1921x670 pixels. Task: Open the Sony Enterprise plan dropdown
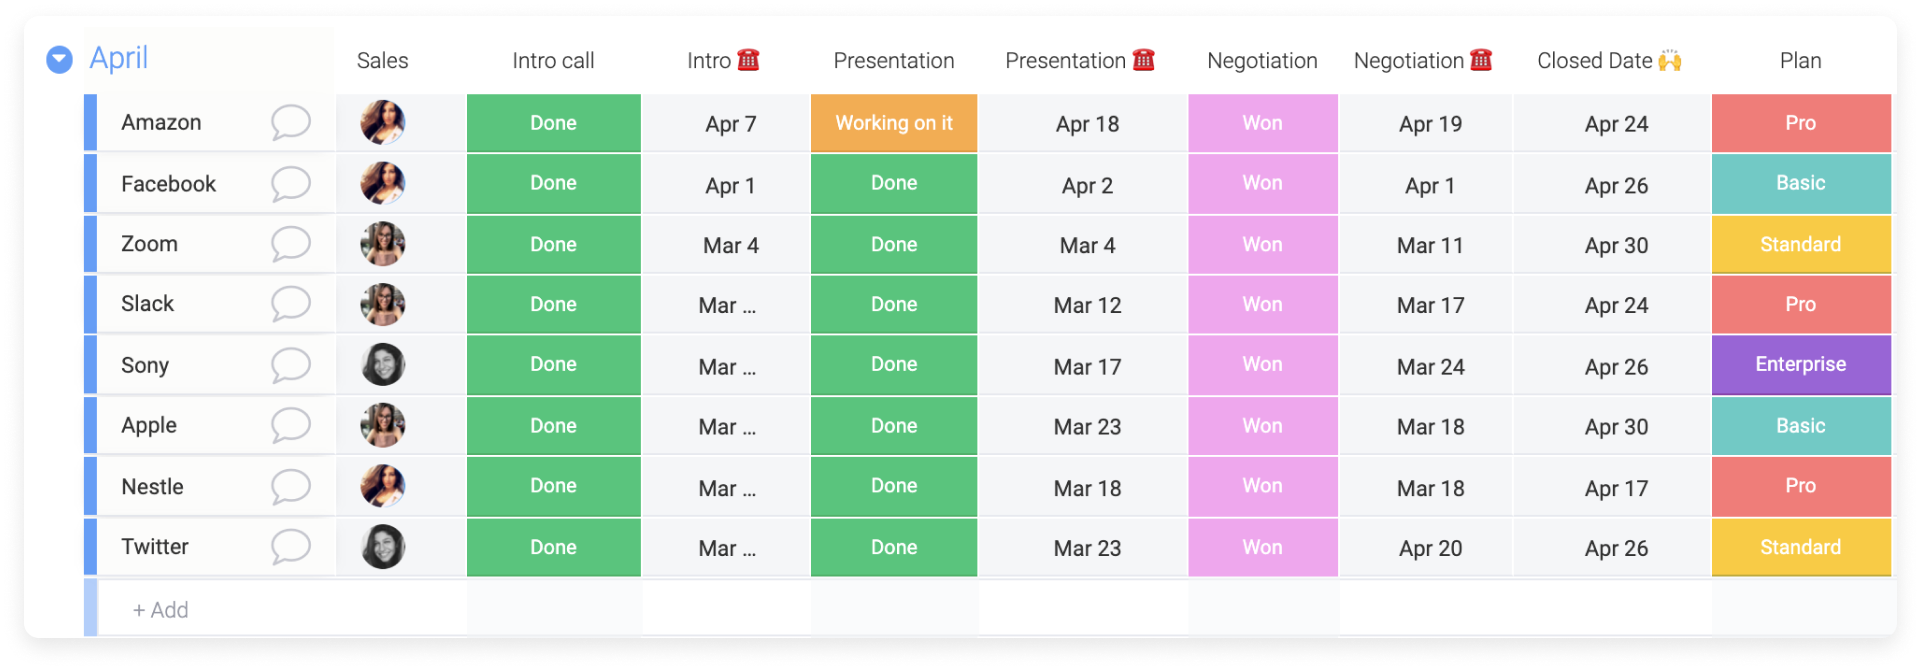tap(1801, 365)
